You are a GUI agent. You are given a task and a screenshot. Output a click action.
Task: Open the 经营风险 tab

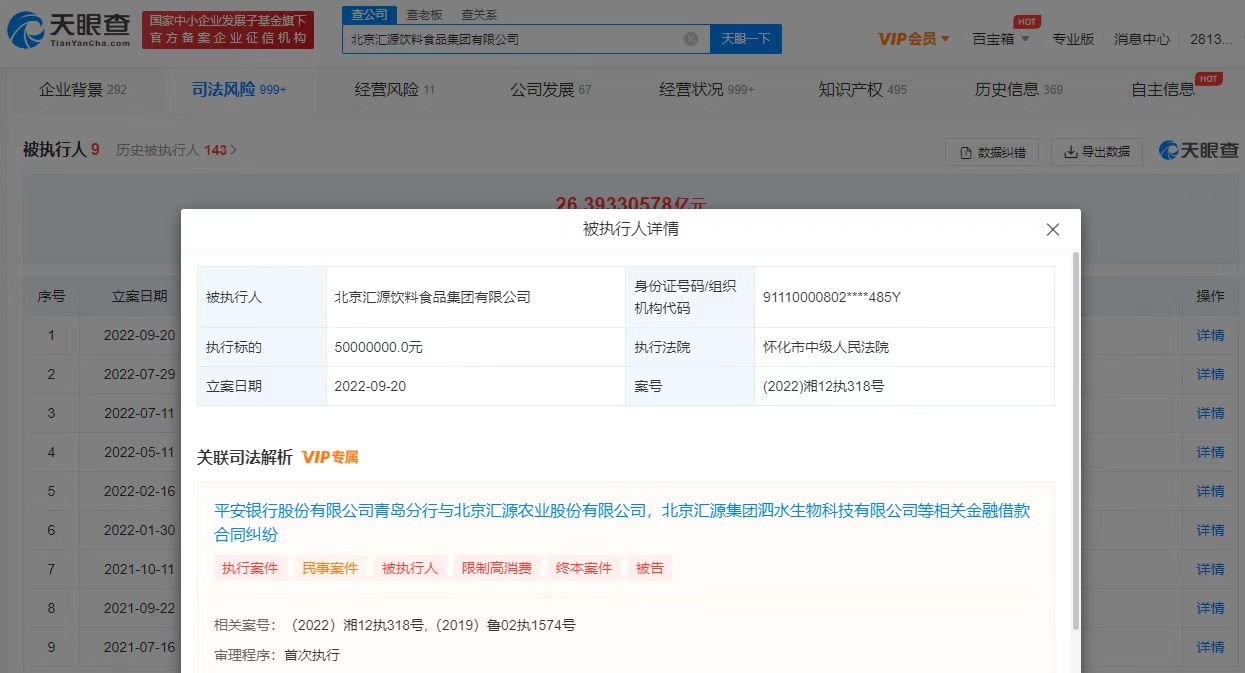[x=395, y=90]
